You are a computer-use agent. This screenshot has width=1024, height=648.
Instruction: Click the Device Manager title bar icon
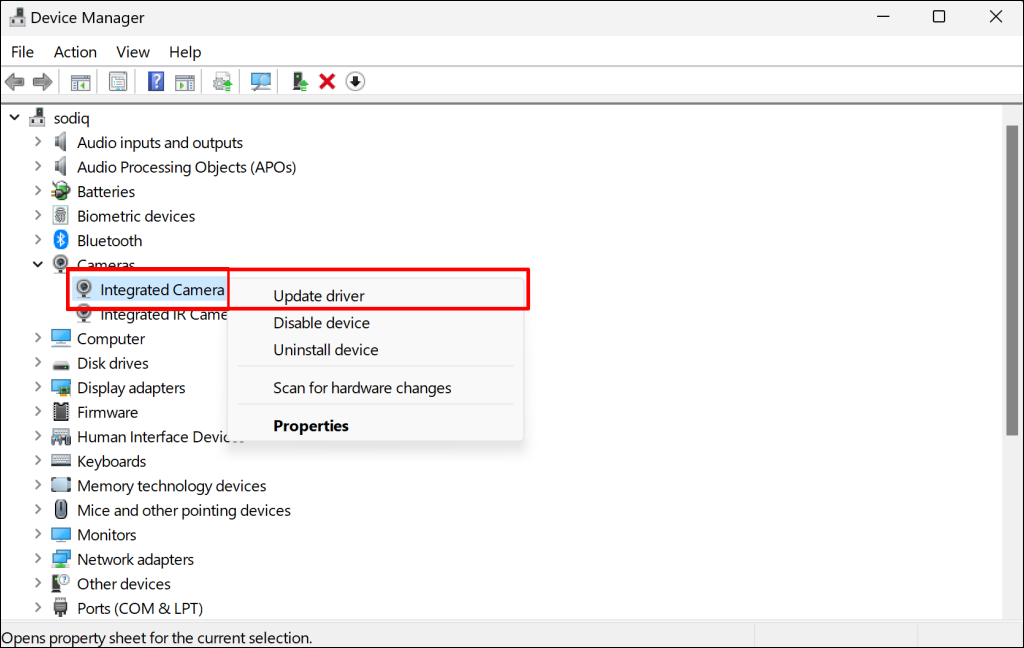[x=17, y=17]
